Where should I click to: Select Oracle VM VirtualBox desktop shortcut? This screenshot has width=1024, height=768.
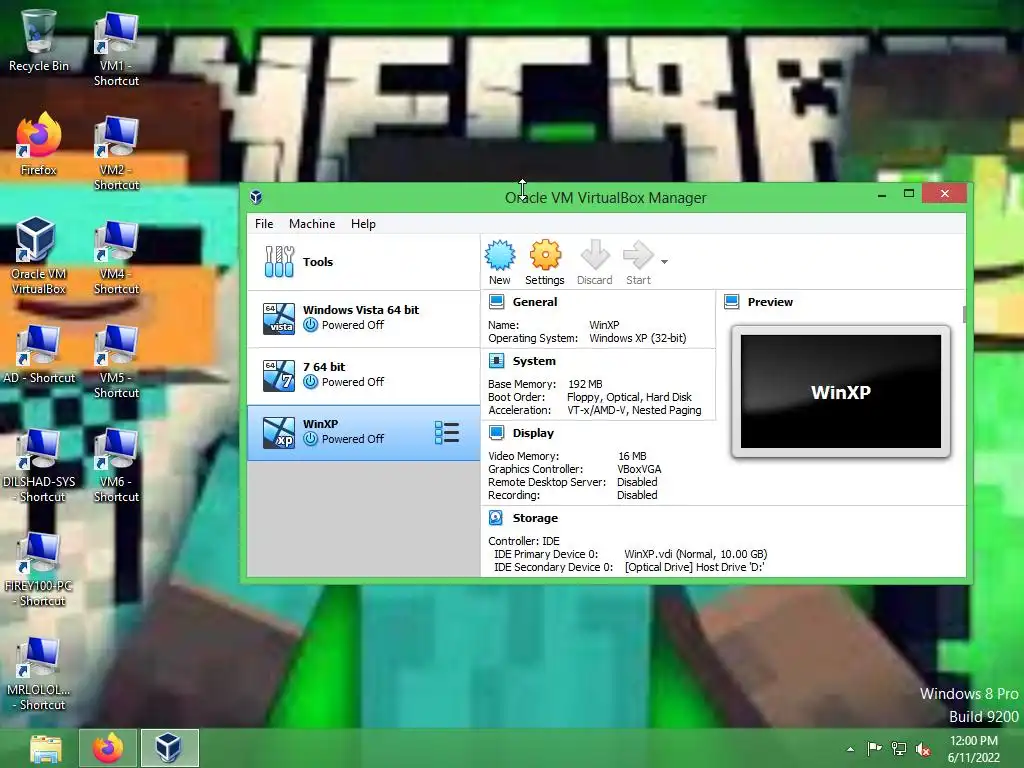[39, 255]
